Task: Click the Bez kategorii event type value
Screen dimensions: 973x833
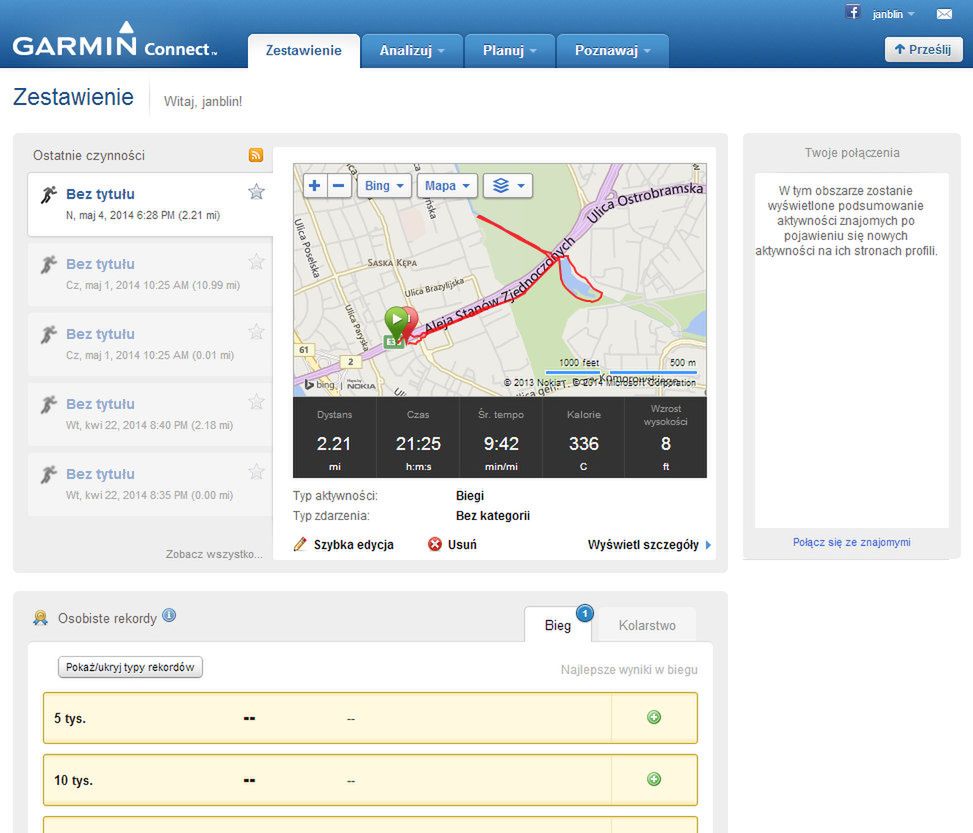Action: click(x=493, y=516)
